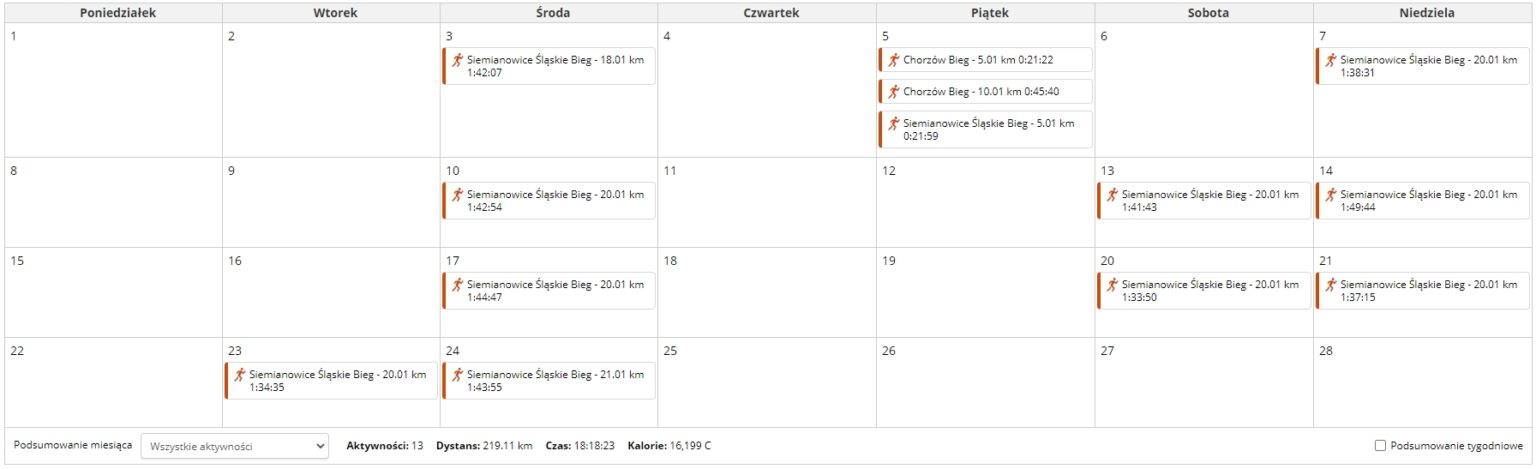The image size is (1536, 469).
Task: Click the running icon on Tuesday 23rd activity
Action: (239, 375)
